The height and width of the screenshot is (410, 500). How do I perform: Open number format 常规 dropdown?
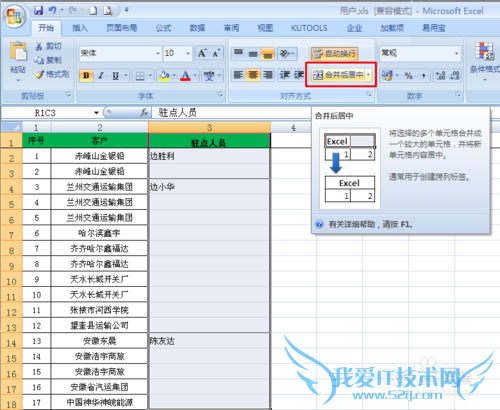pos(457,53)
